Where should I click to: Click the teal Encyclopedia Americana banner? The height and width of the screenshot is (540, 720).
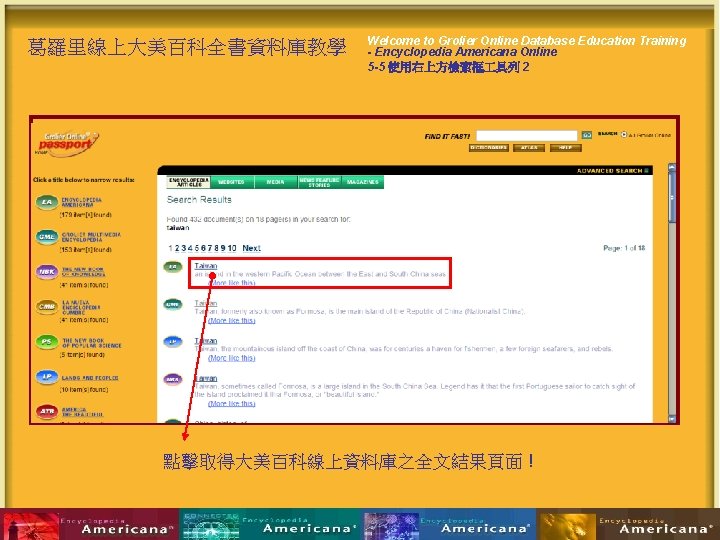(271, 524)
